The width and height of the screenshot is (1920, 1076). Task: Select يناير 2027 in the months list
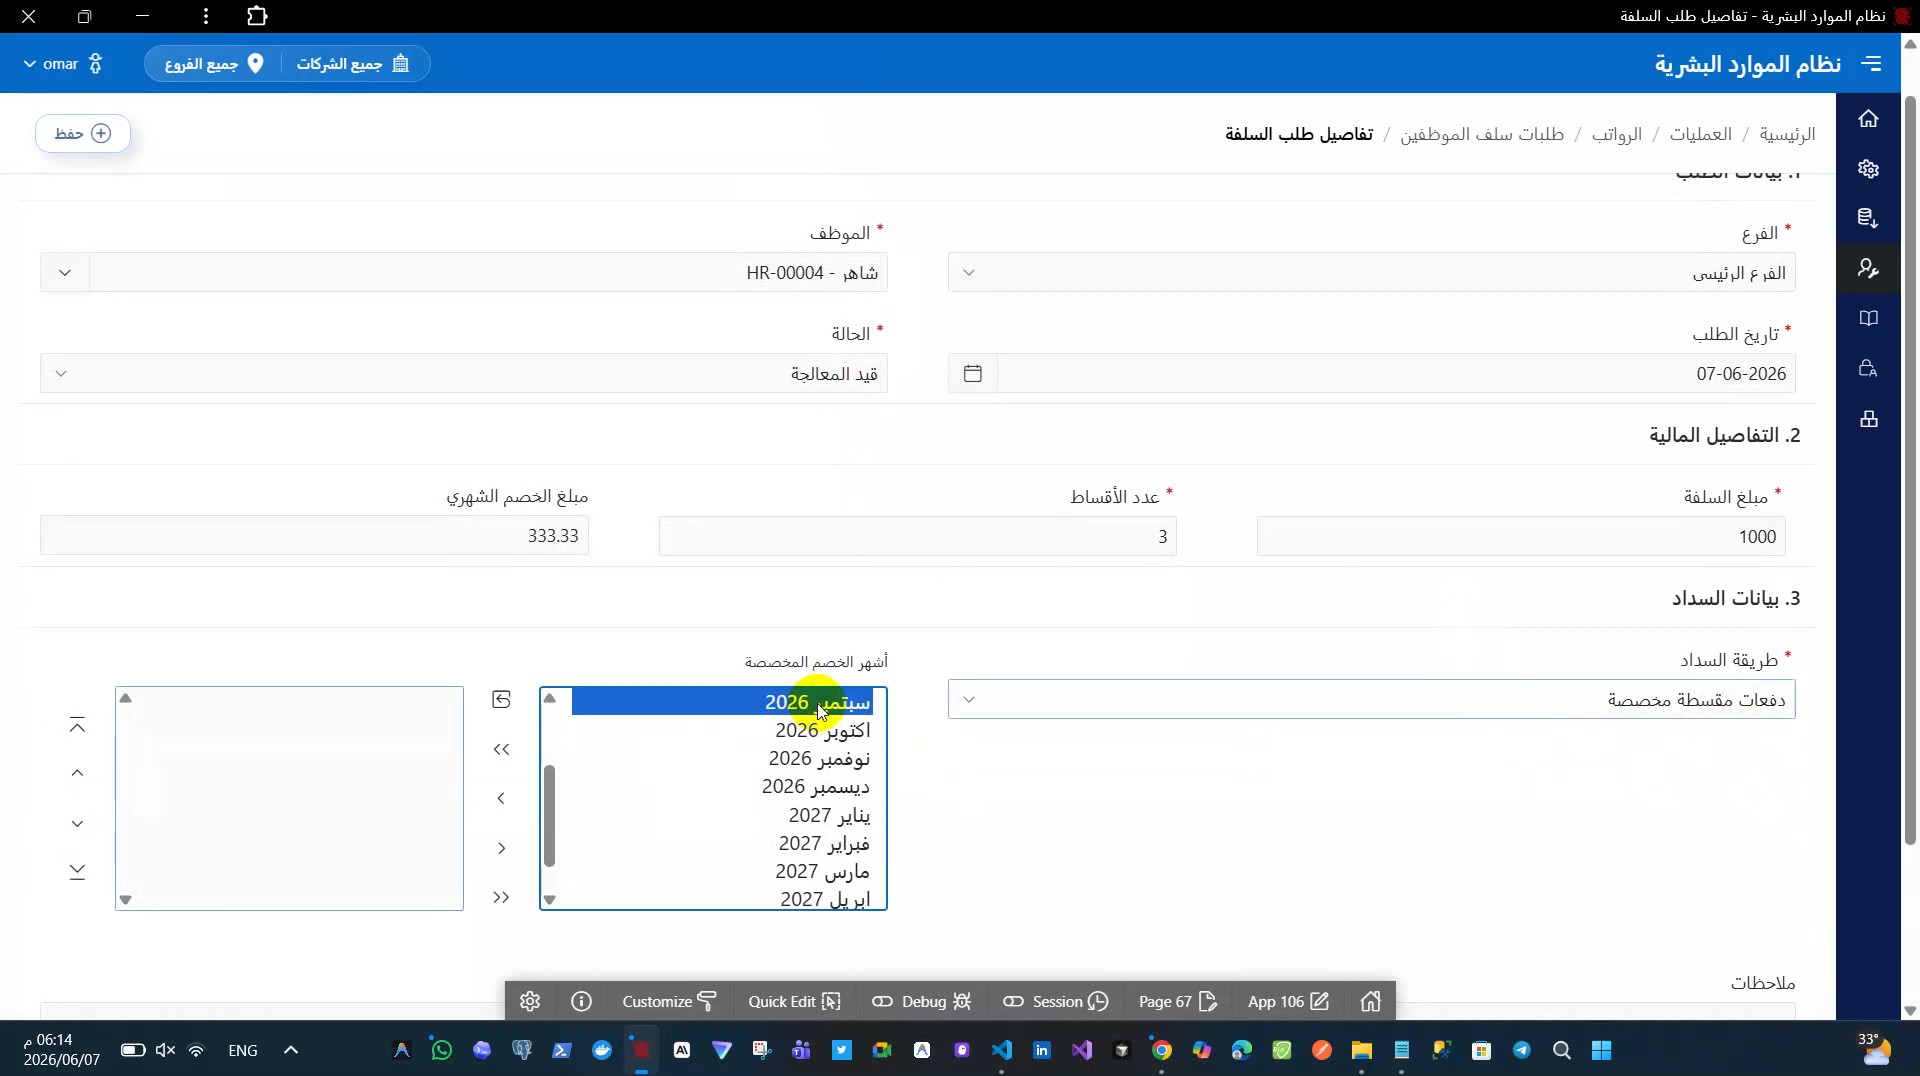coord(722,815)
